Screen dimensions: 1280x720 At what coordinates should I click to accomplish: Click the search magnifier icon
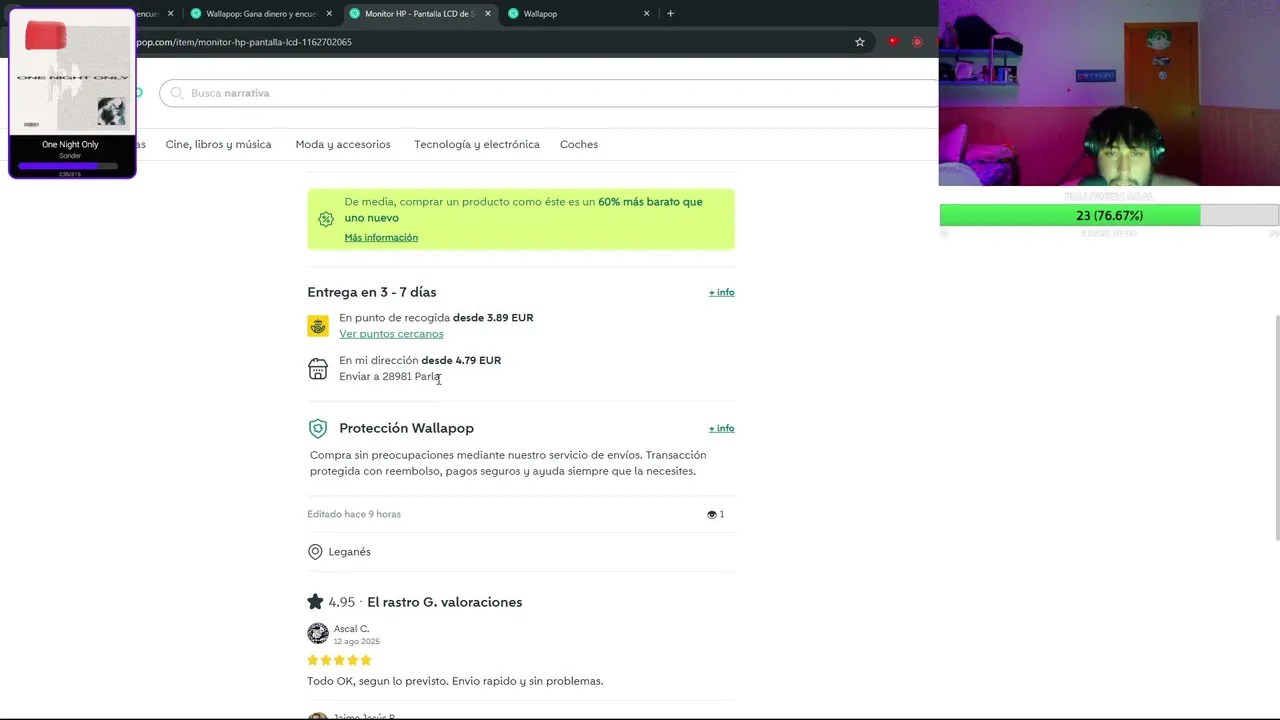pyautogui.click(x=177, y=93)
